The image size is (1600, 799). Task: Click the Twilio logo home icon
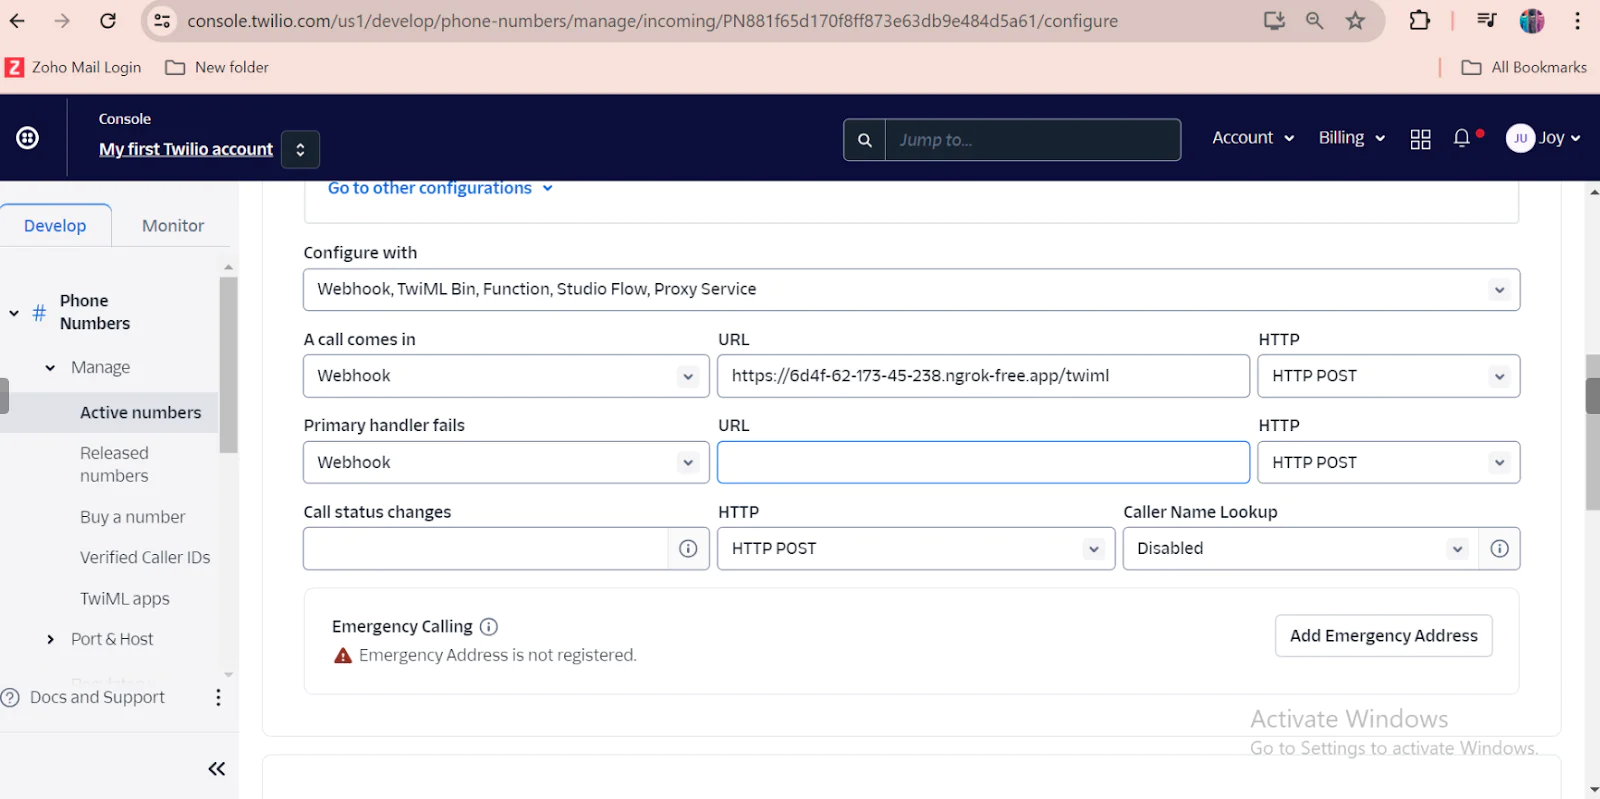click(x=28, y=138)
